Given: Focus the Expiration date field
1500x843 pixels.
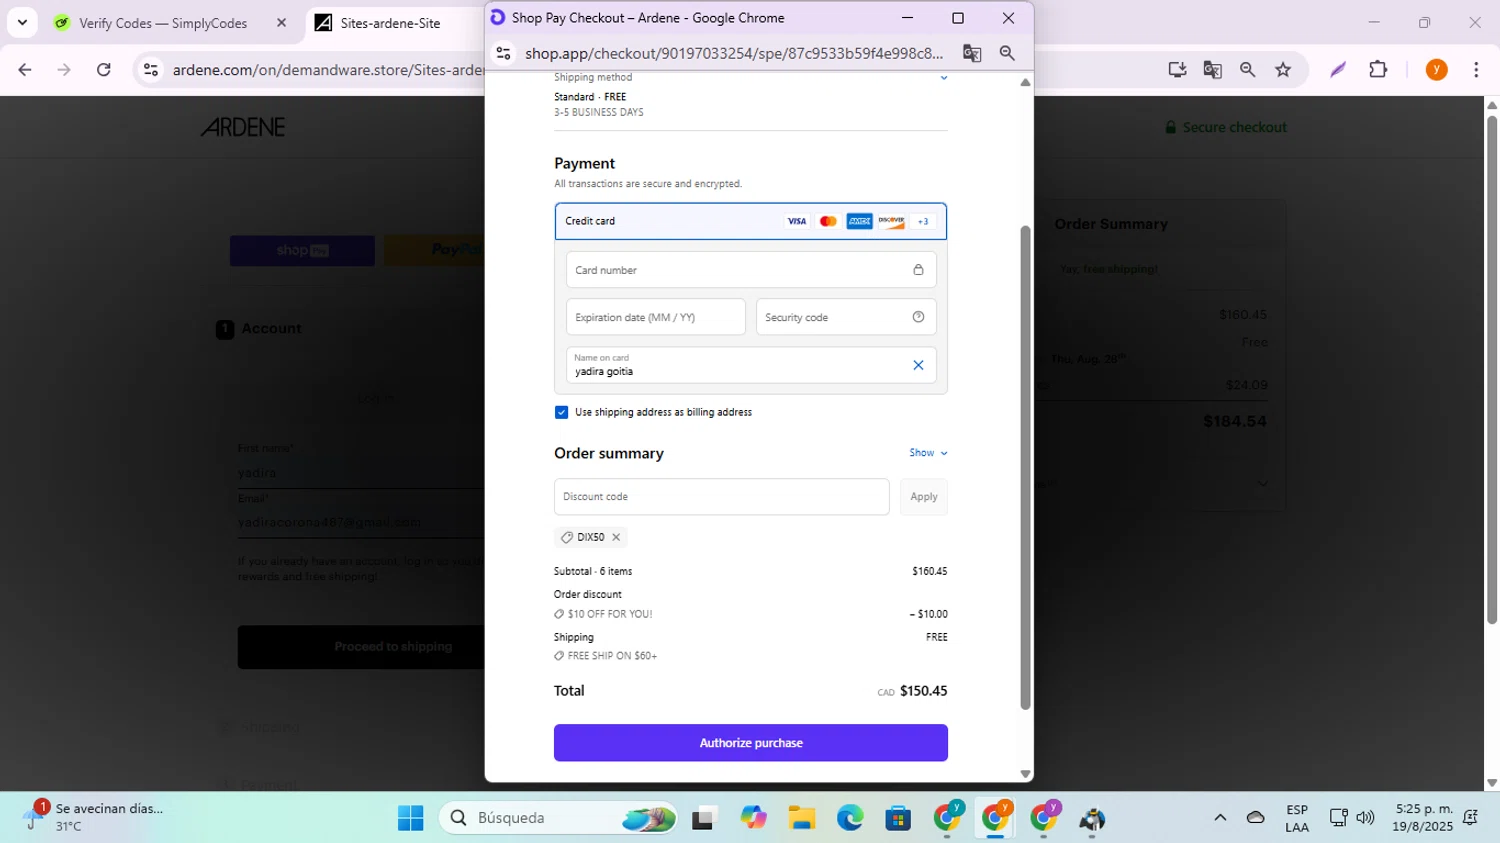Looking at the screenshot, I should 655,317.
